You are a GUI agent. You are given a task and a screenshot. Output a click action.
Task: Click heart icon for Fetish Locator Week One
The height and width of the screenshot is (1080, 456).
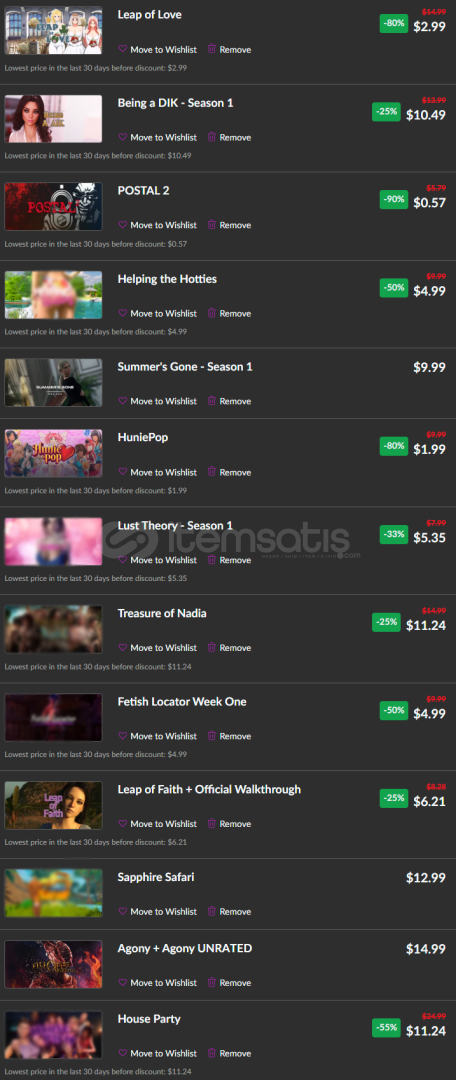coord(123,736)
